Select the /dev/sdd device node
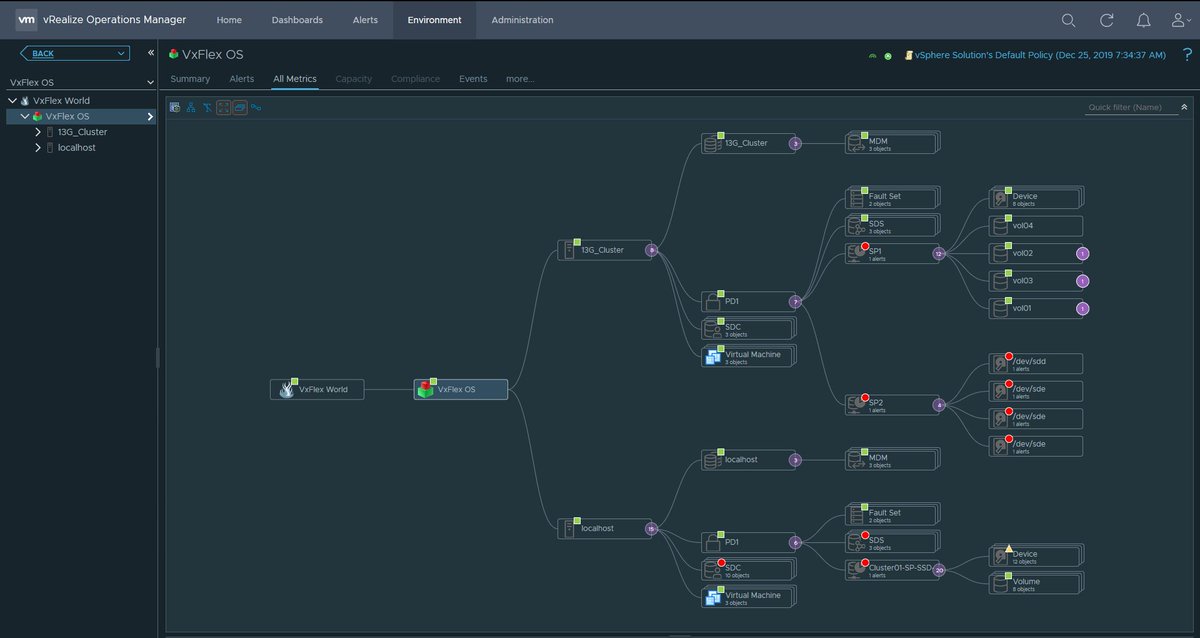1200x638 pixels. pyautogui.click(x=1036, y=363)
